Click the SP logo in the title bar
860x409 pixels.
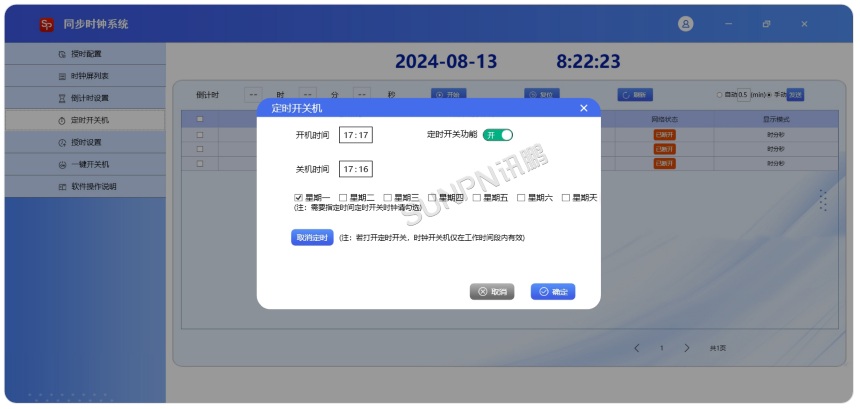pos(47,24)
